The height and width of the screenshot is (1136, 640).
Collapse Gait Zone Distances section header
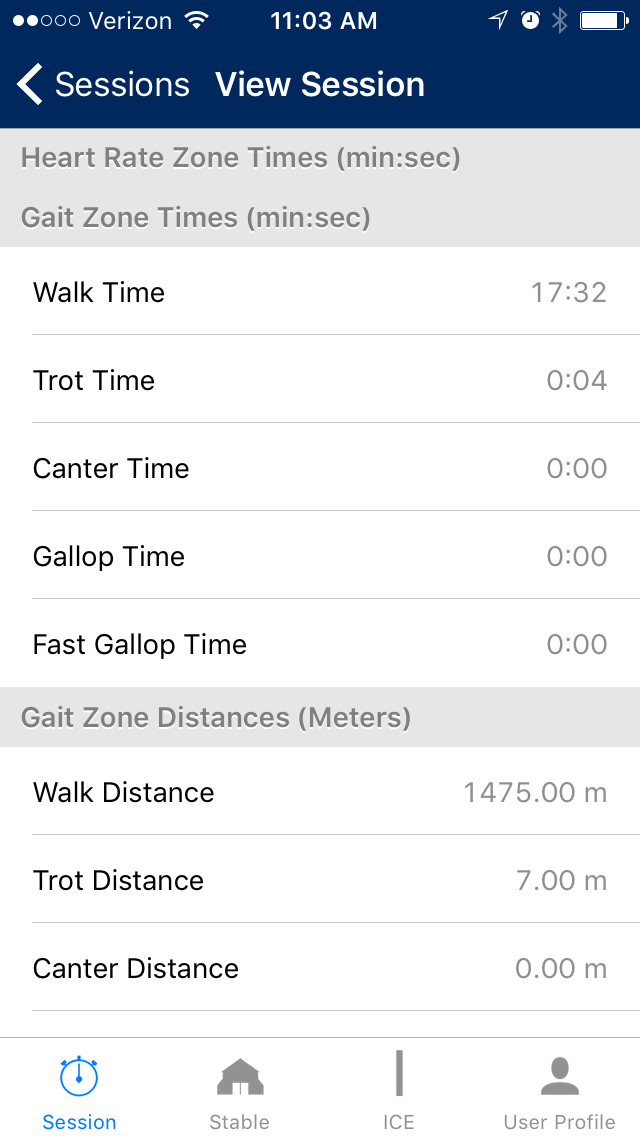[x=216, y=718]
